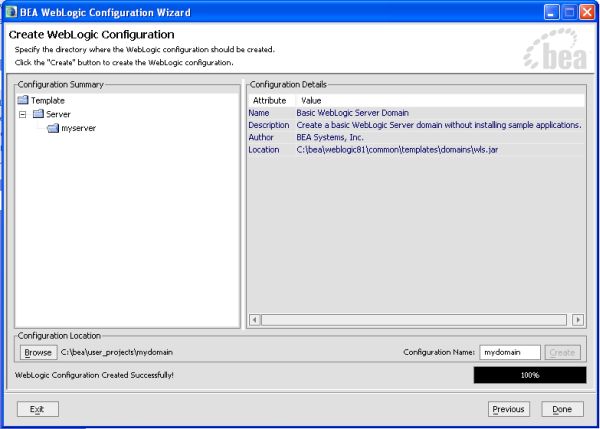
Task: Click the details scrollbar right arrow
Action: 578,320
